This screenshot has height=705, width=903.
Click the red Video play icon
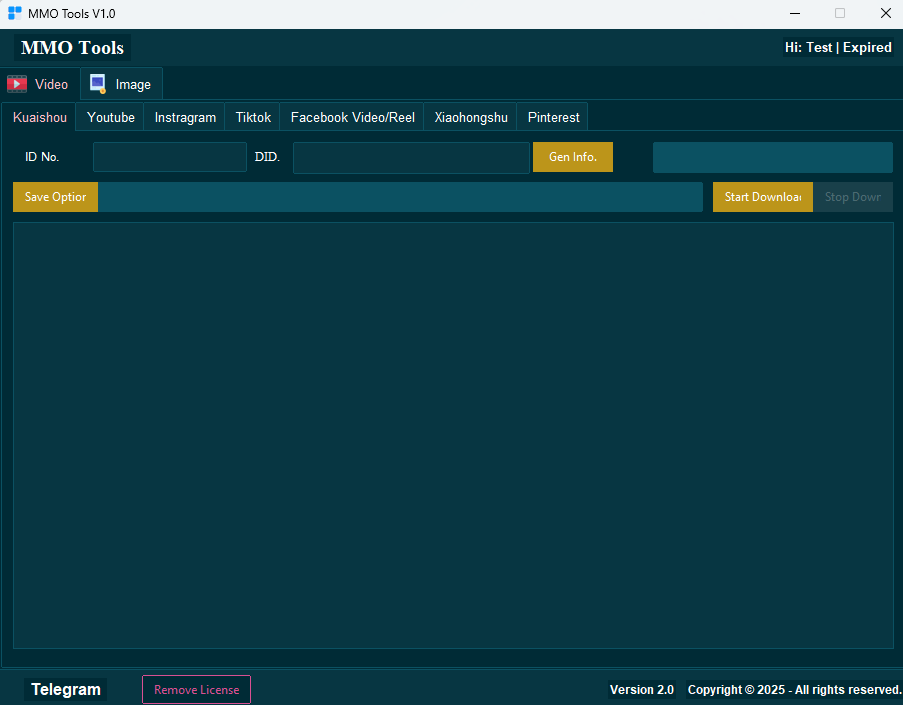17,84
